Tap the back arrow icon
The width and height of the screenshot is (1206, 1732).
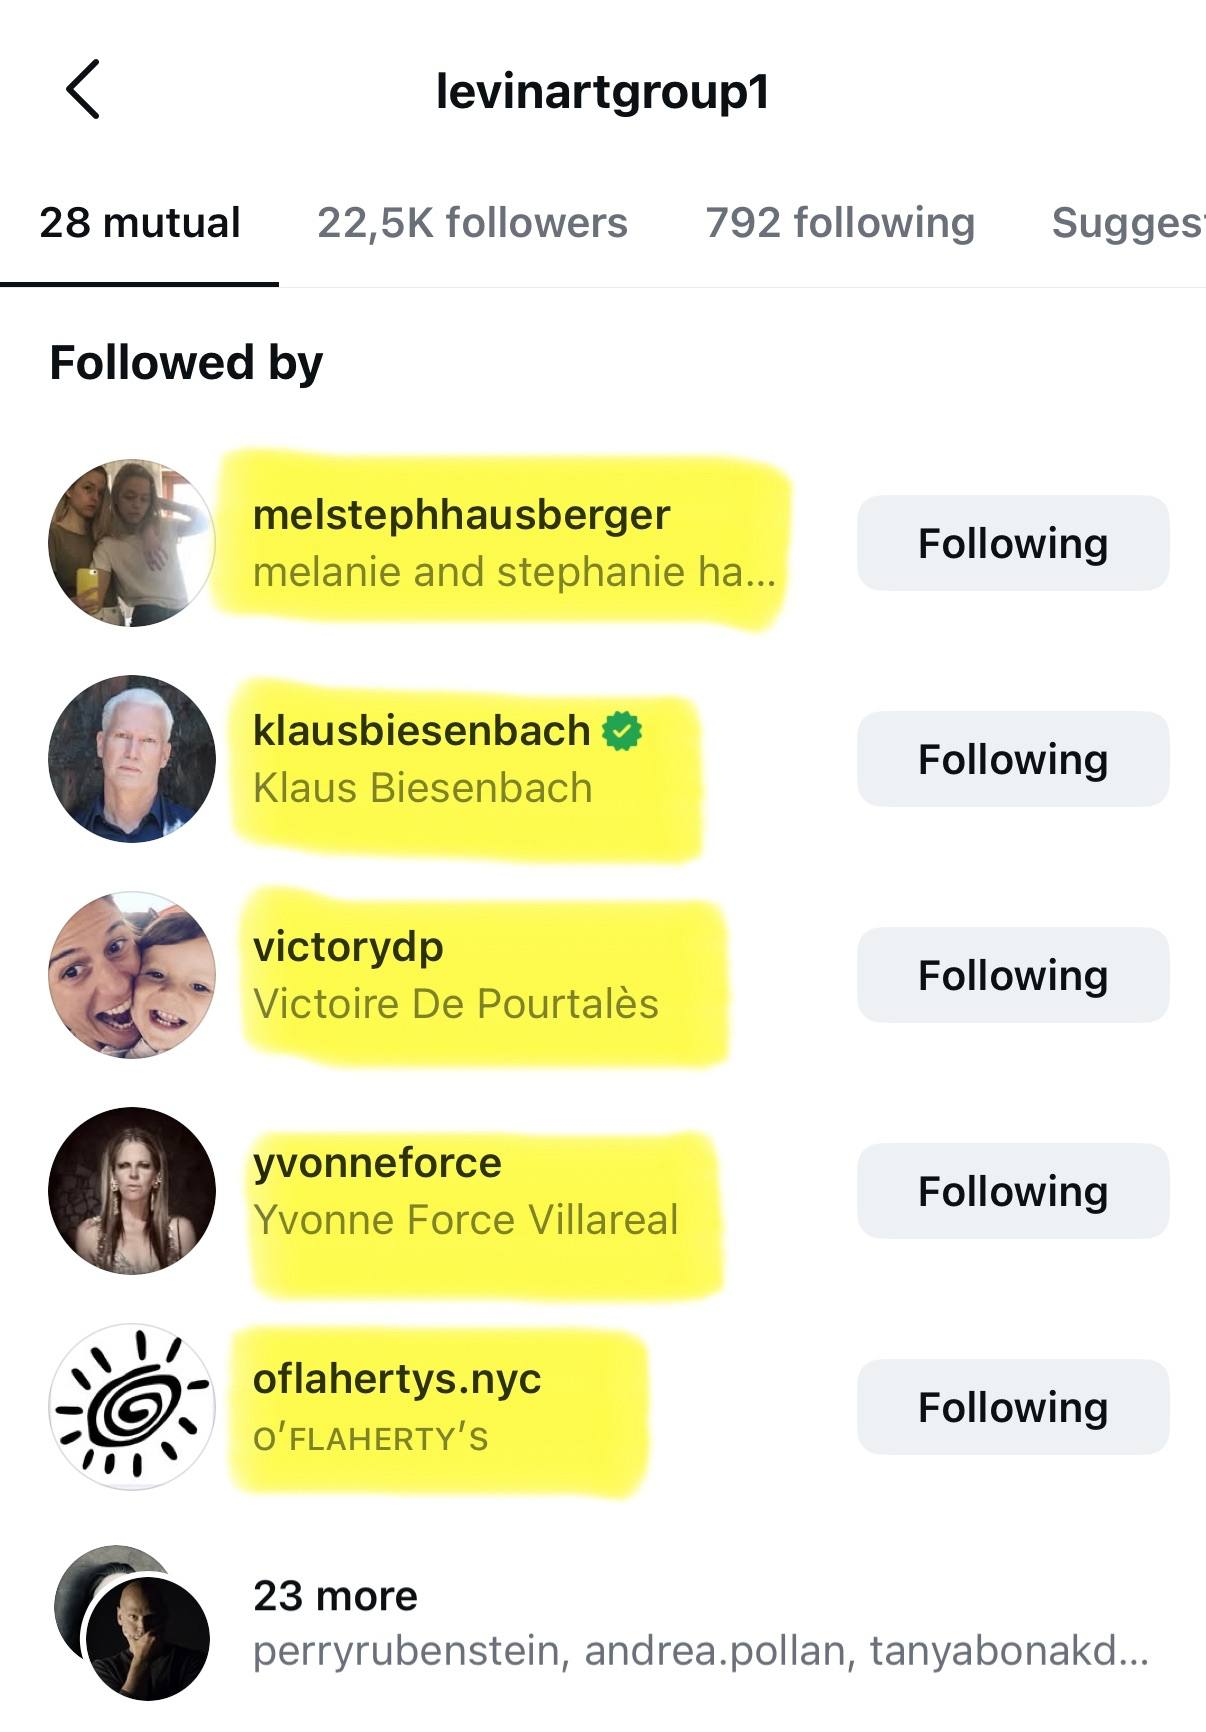pos(83,90)
